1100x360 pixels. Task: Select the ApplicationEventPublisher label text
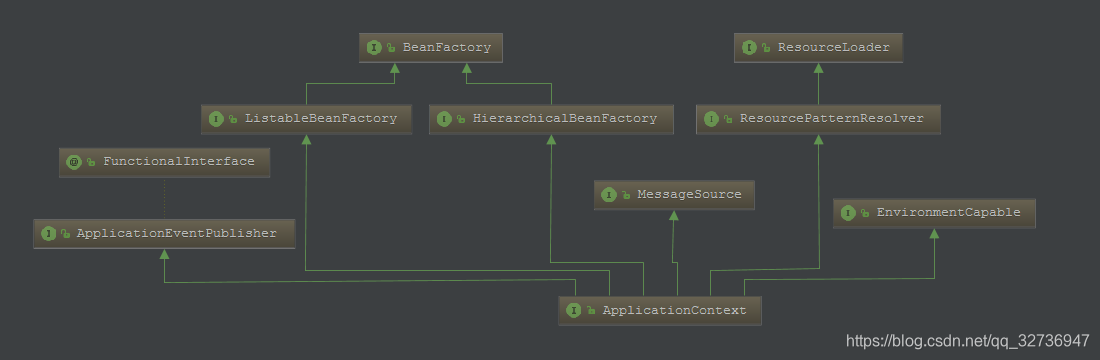pos(177,234)
